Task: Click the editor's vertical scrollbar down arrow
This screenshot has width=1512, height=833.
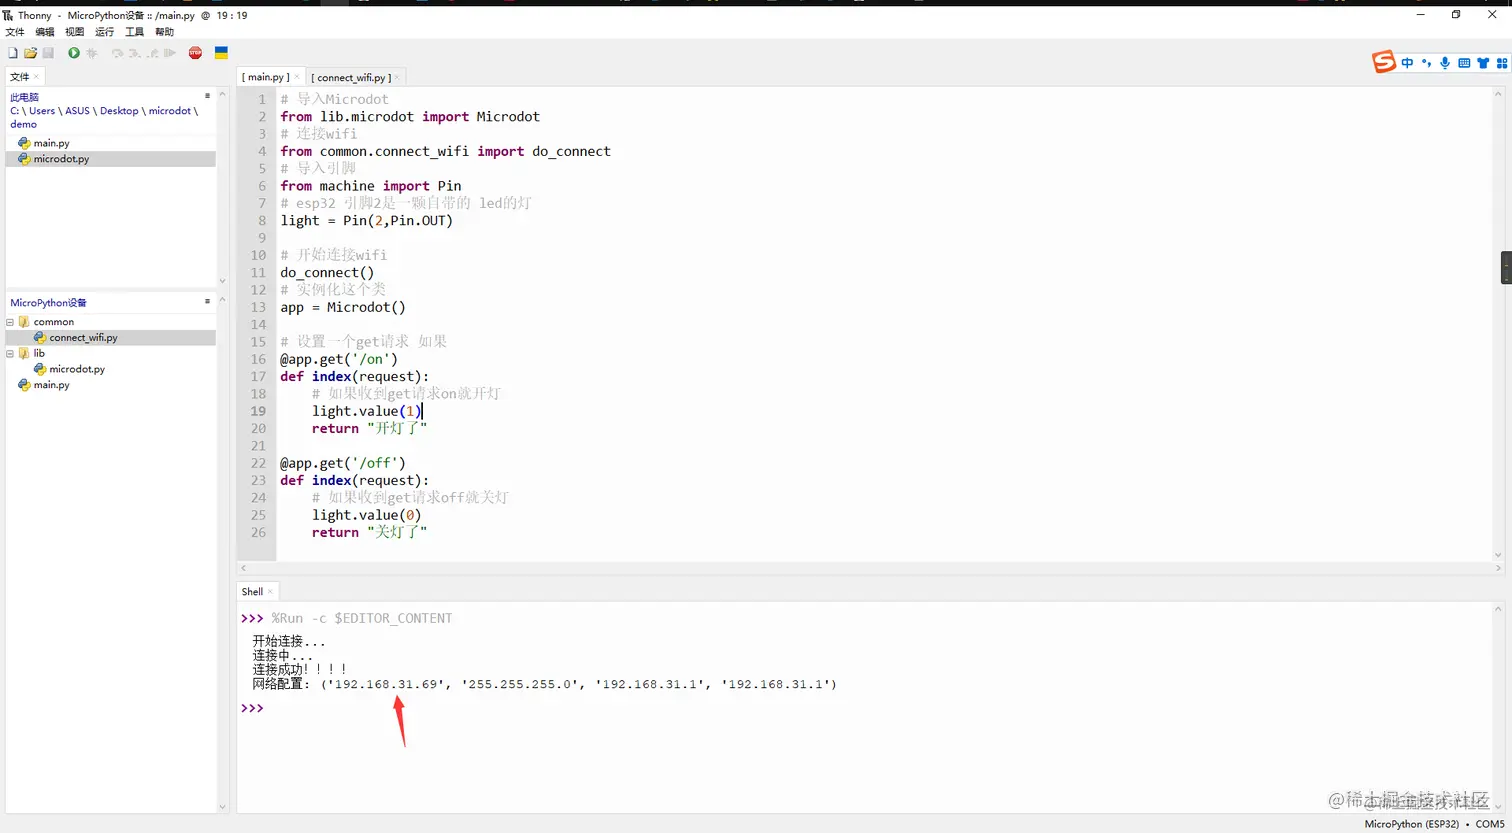Action: click(1498, 555)
